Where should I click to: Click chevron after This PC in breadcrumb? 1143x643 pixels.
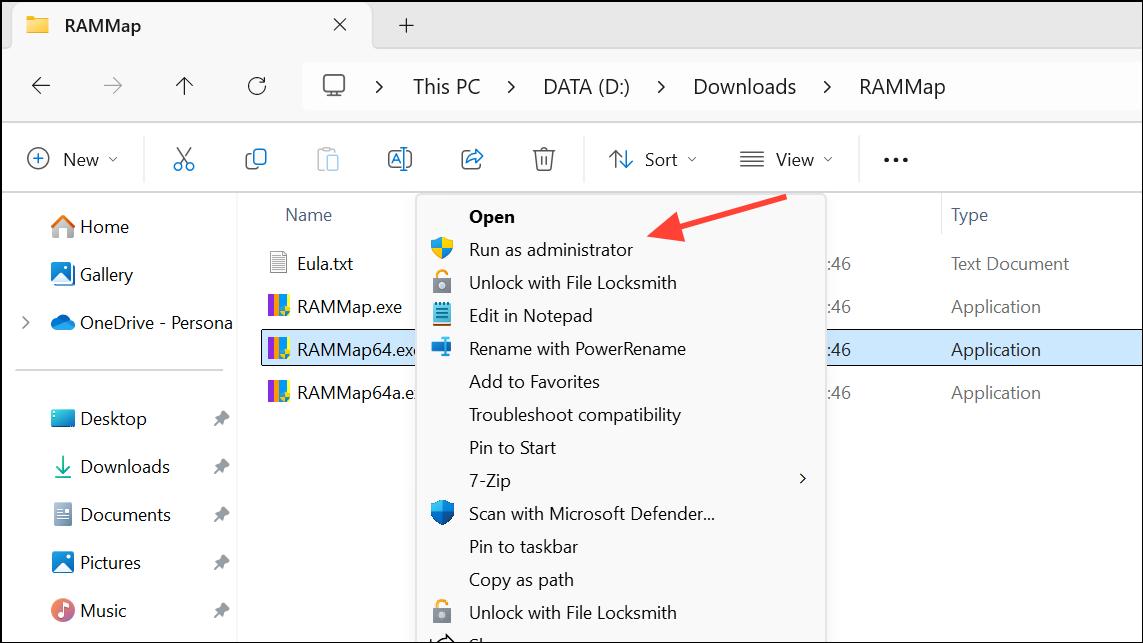511,87
